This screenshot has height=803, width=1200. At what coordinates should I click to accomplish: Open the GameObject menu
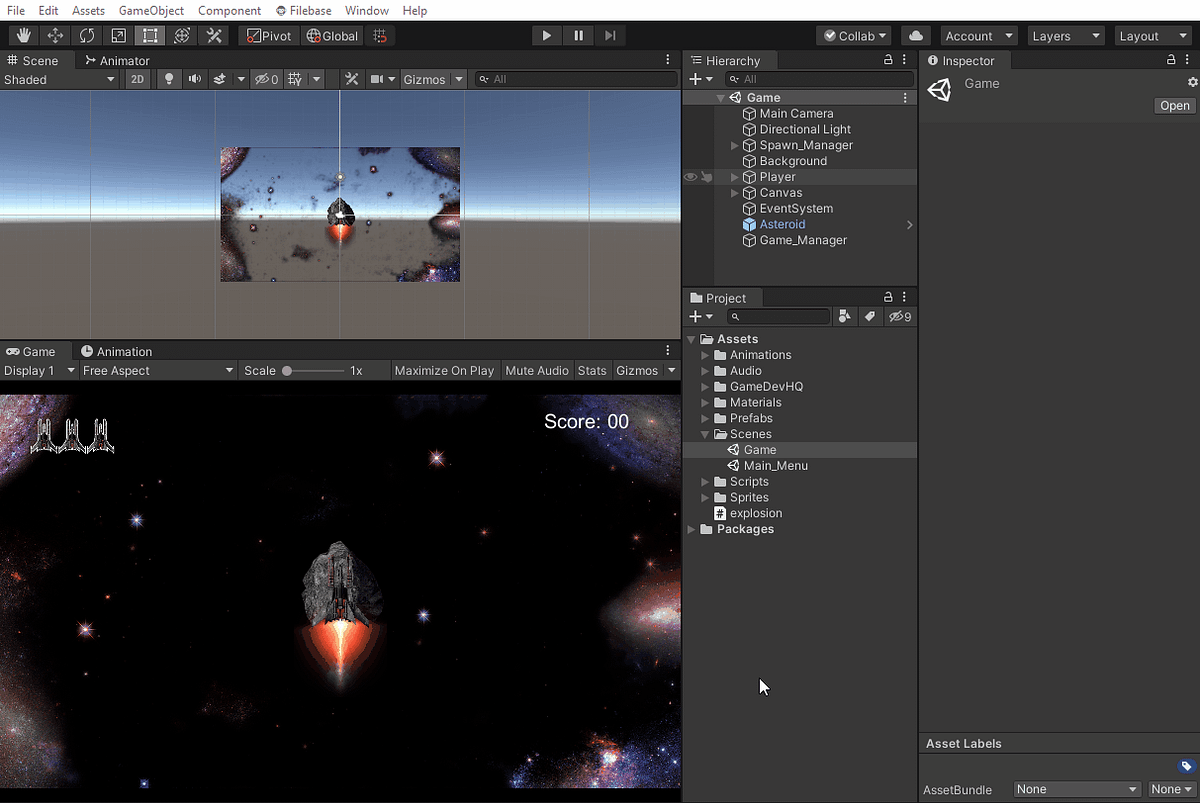[151, 10]
